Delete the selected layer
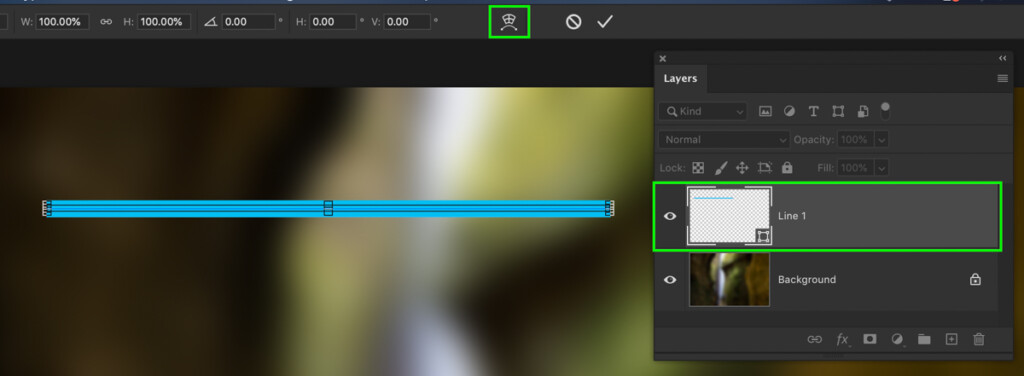Image resolution: width=1024 pixels, height=376 pixels. 978,339
